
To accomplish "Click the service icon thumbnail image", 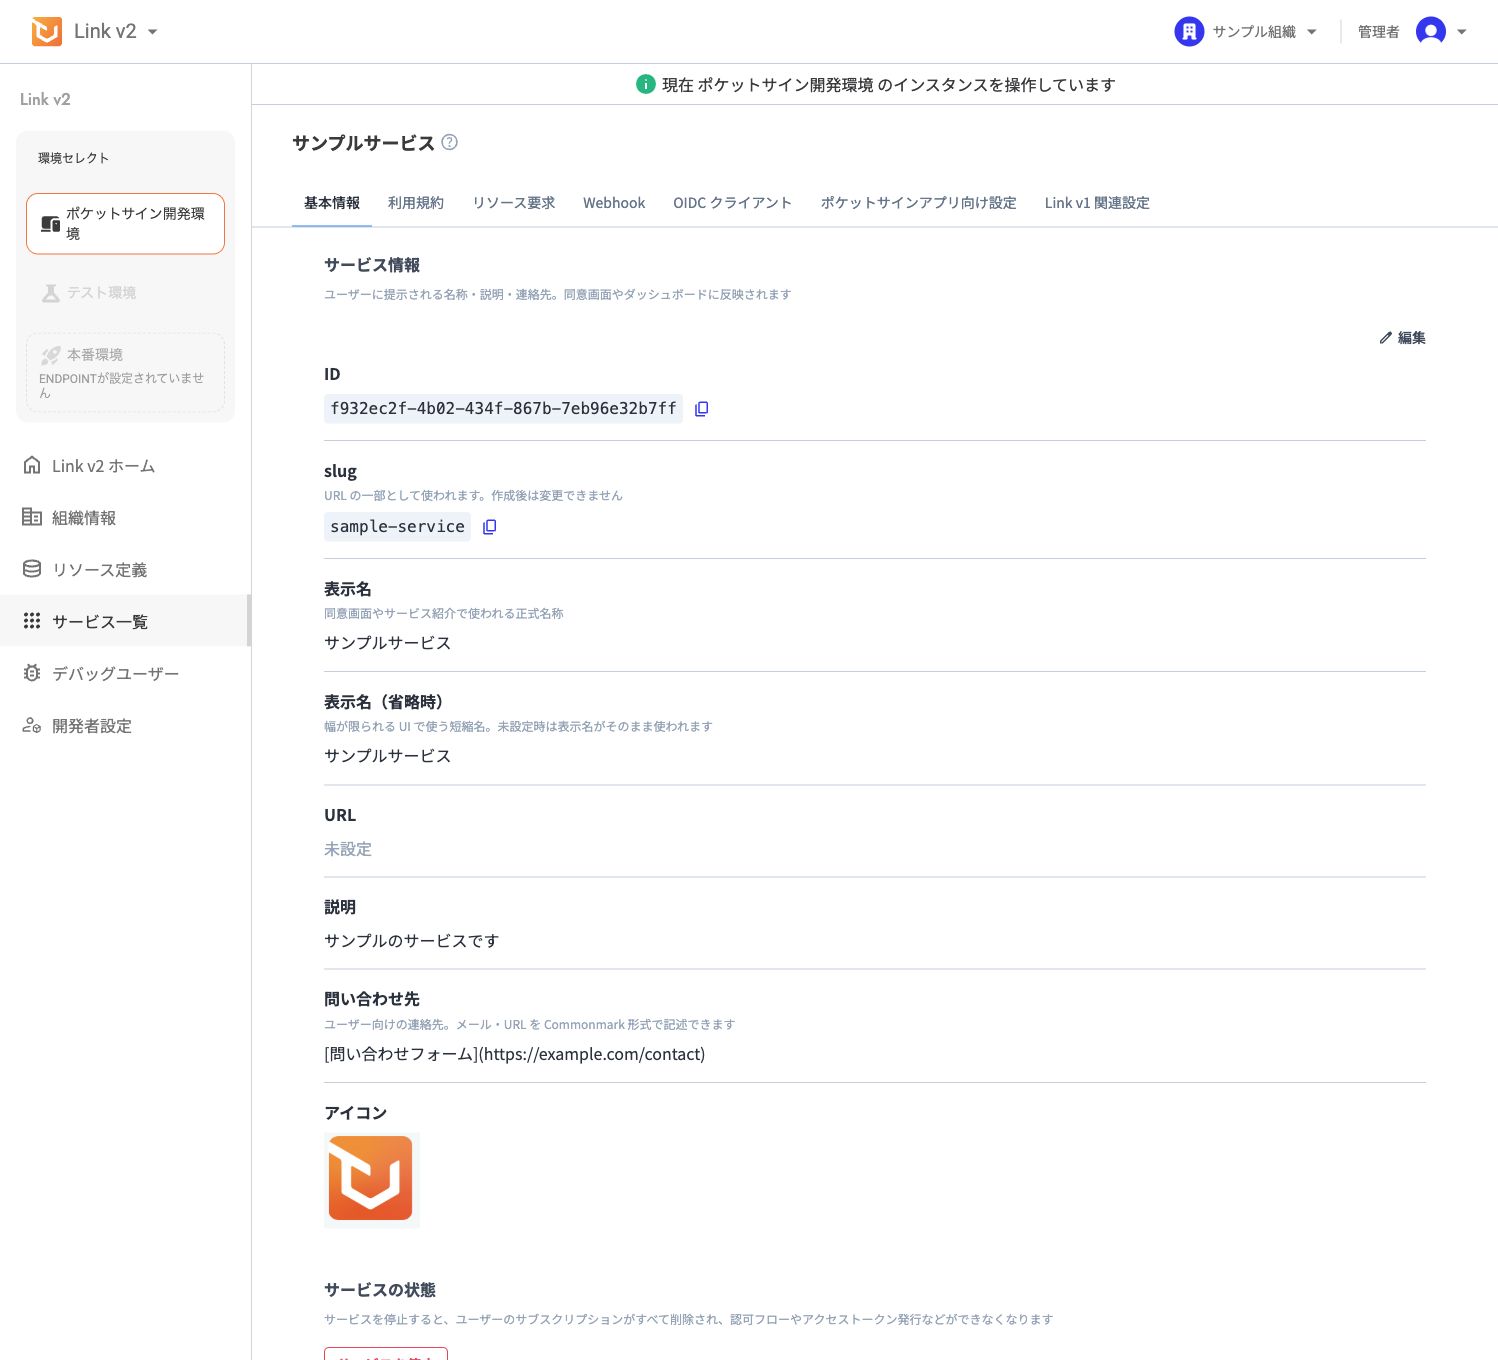I will 371,1179.
